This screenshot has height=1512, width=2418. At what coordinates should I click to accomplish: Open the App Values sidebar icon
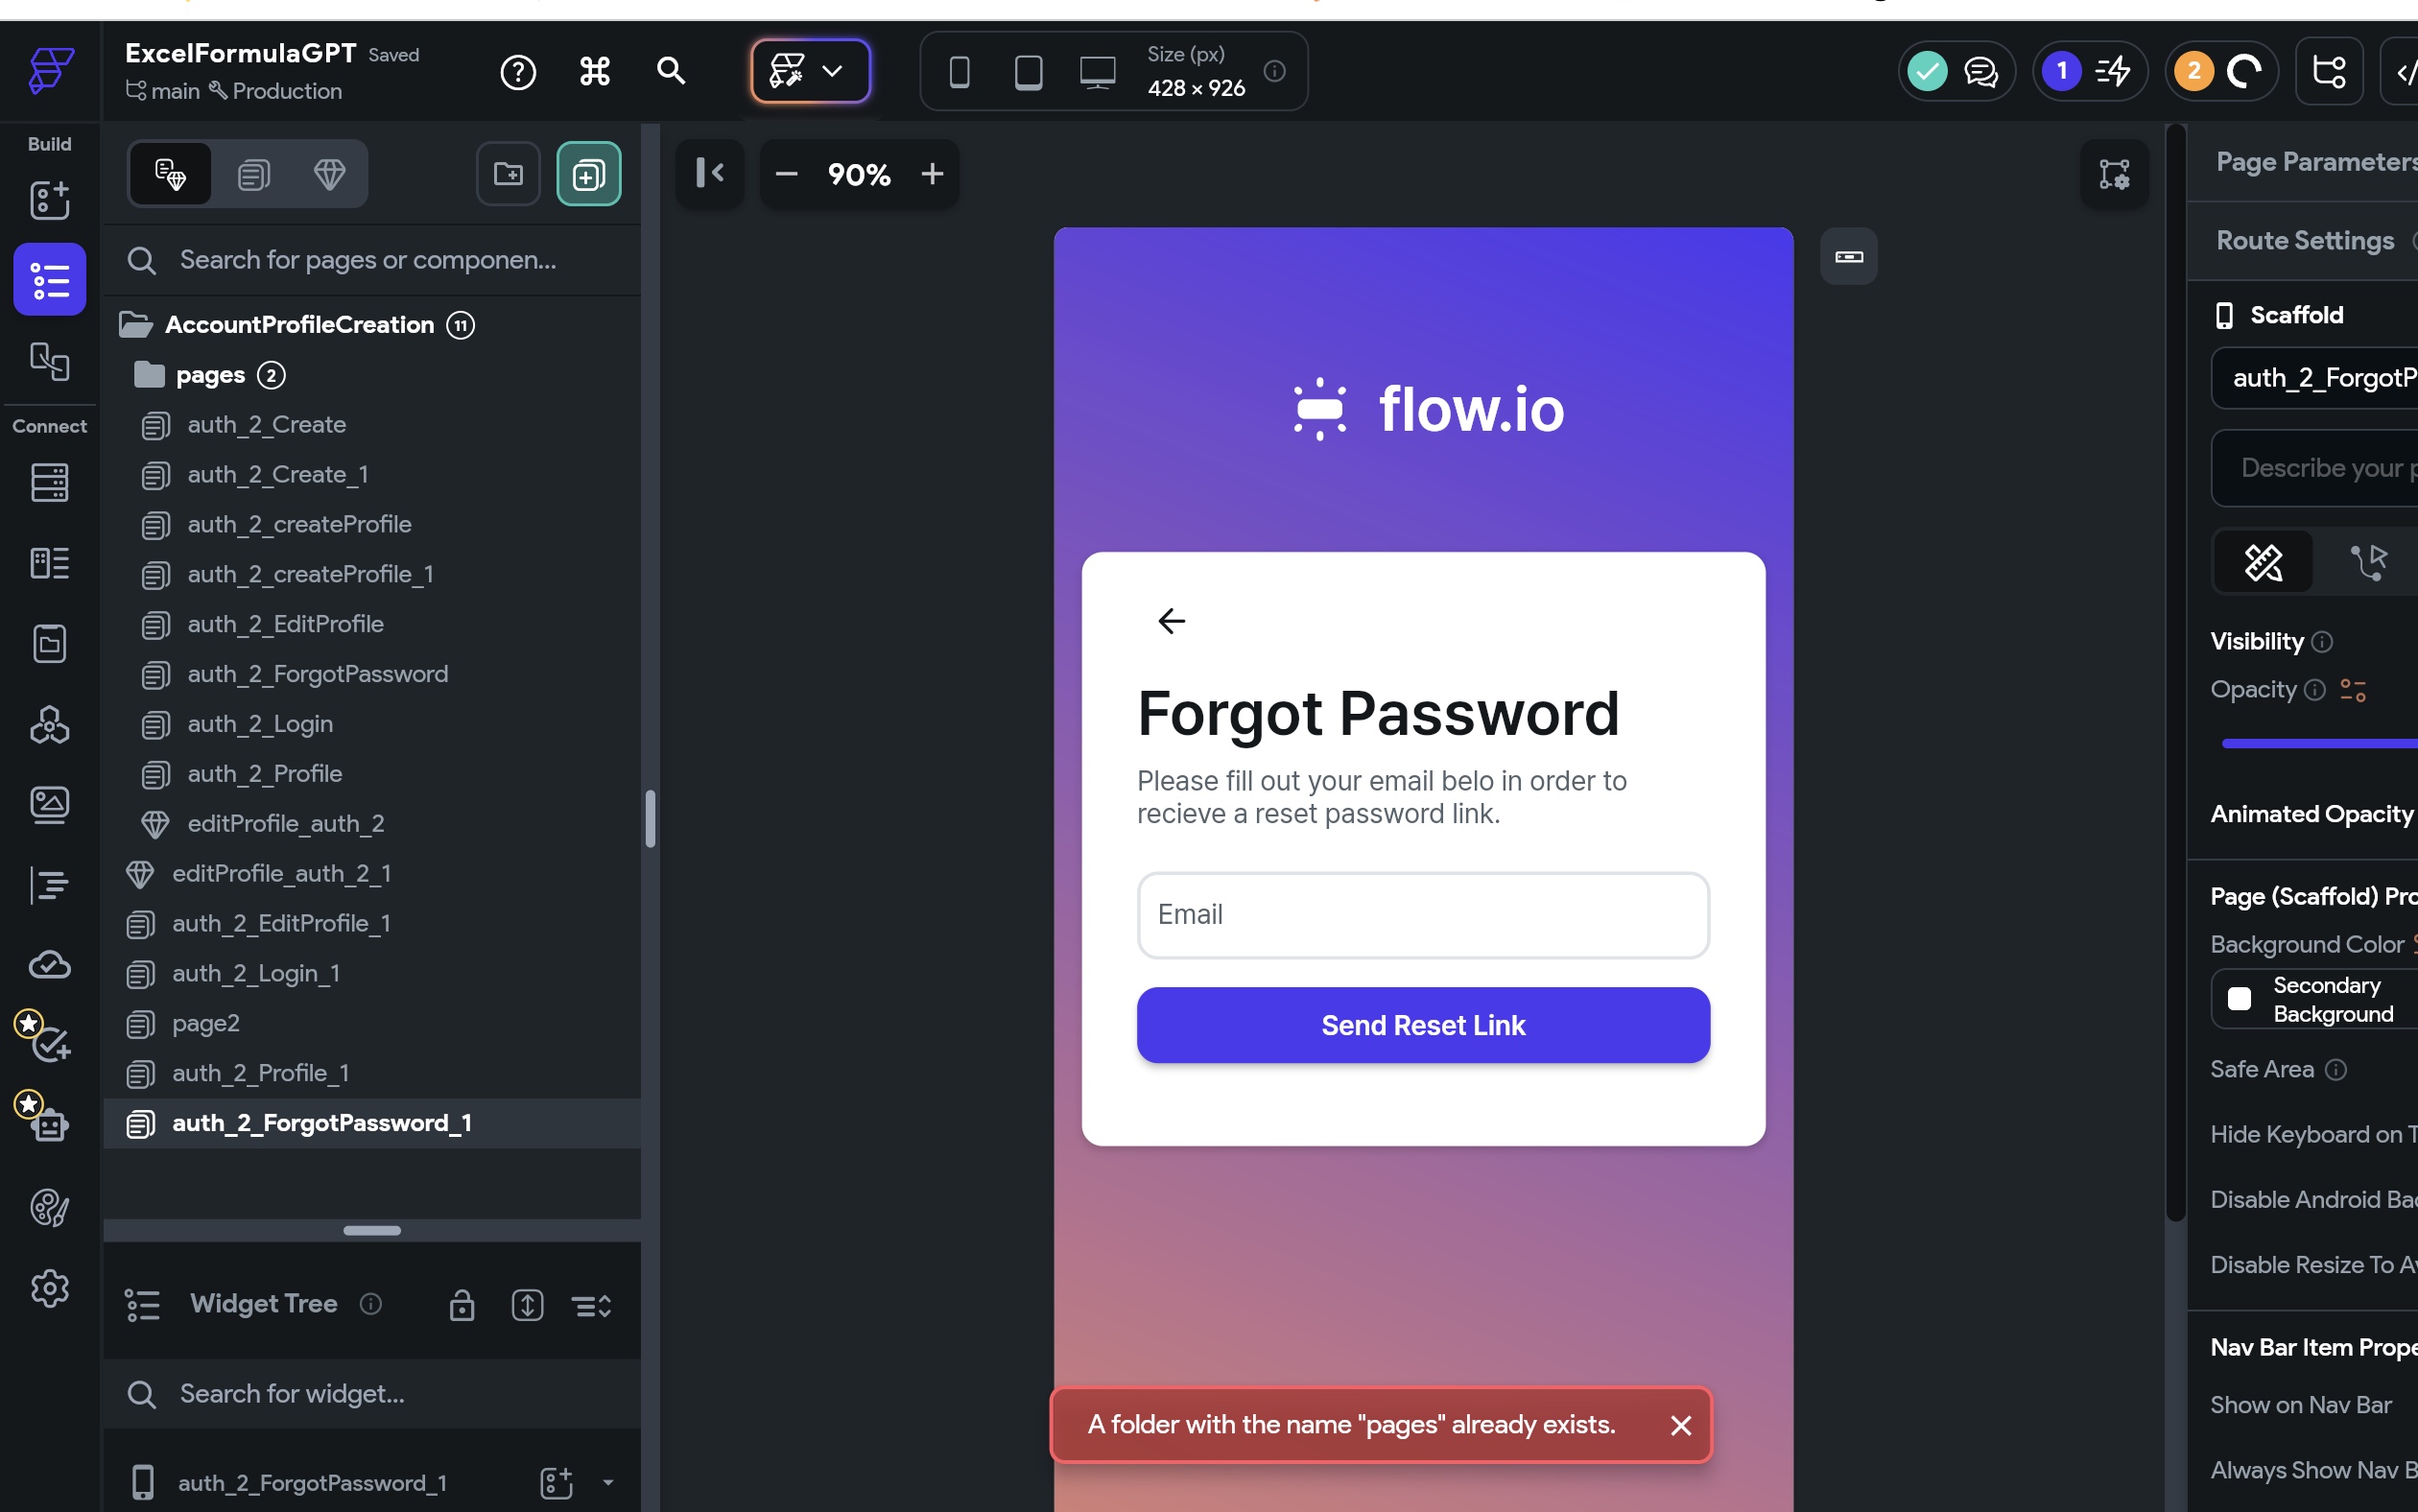(x=50, y=644)
